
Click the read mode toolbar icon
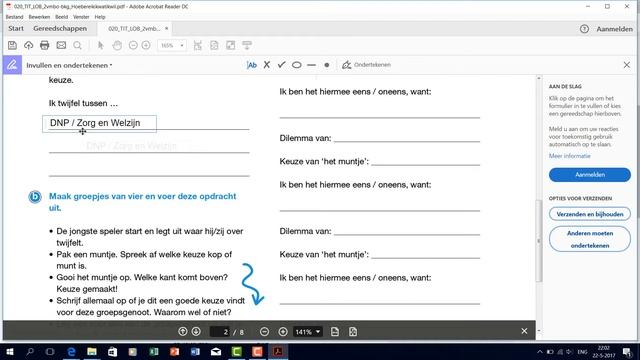click(x=247, y=45)
